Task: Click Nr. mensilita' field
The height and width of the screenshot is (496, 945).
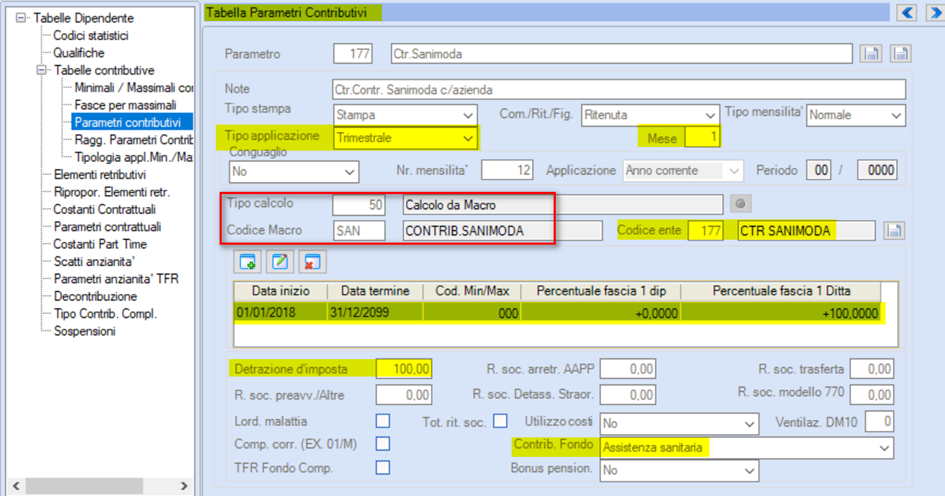Action: pos(507,171)
